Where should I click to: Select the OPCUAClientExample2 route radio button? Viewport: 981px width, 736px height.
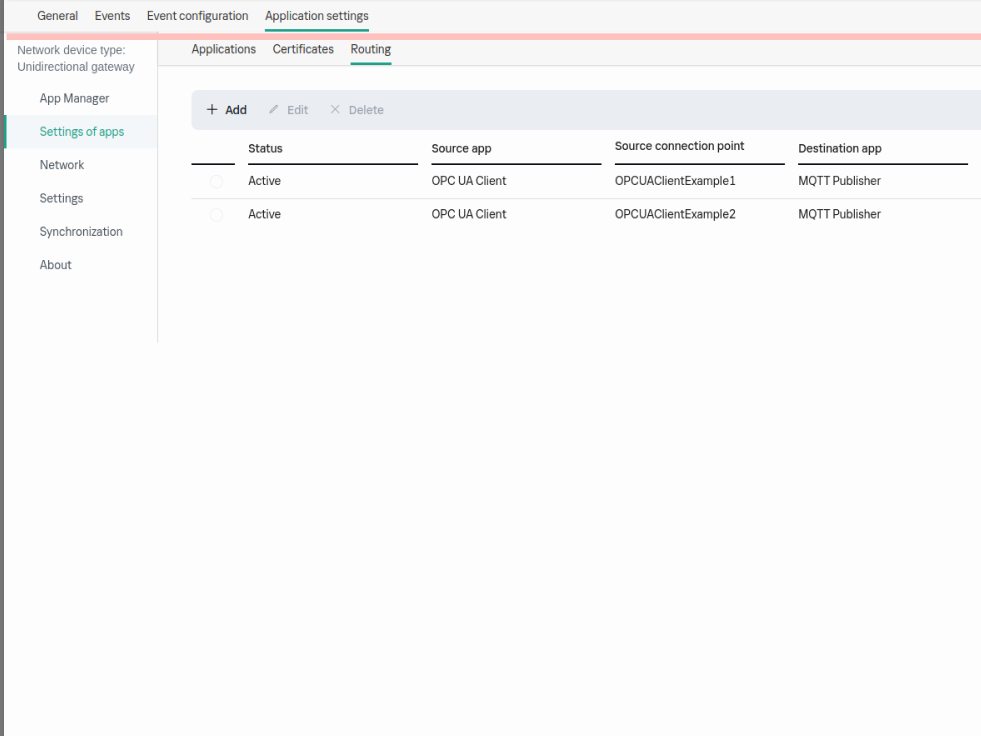216,215
